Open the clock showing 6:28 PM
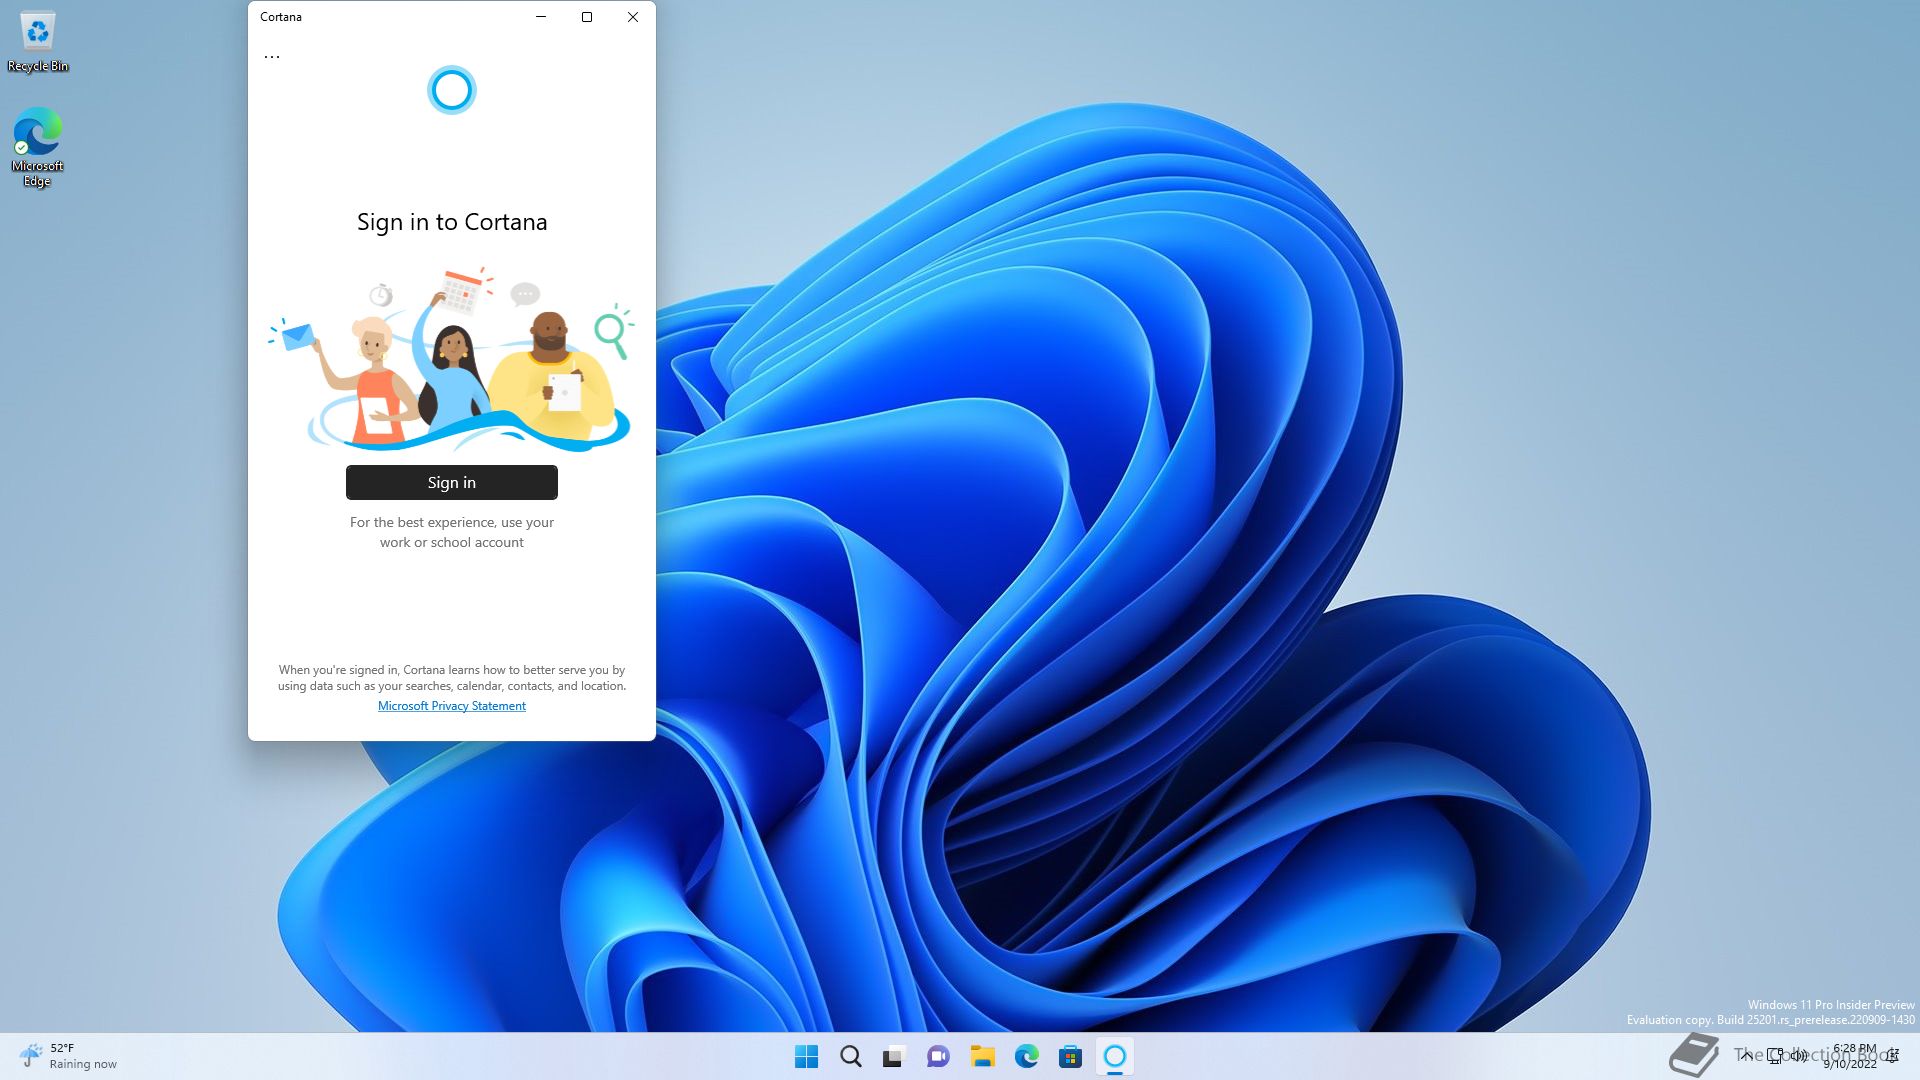Screen dimensions: 1920x1080 [1853, 1056]
